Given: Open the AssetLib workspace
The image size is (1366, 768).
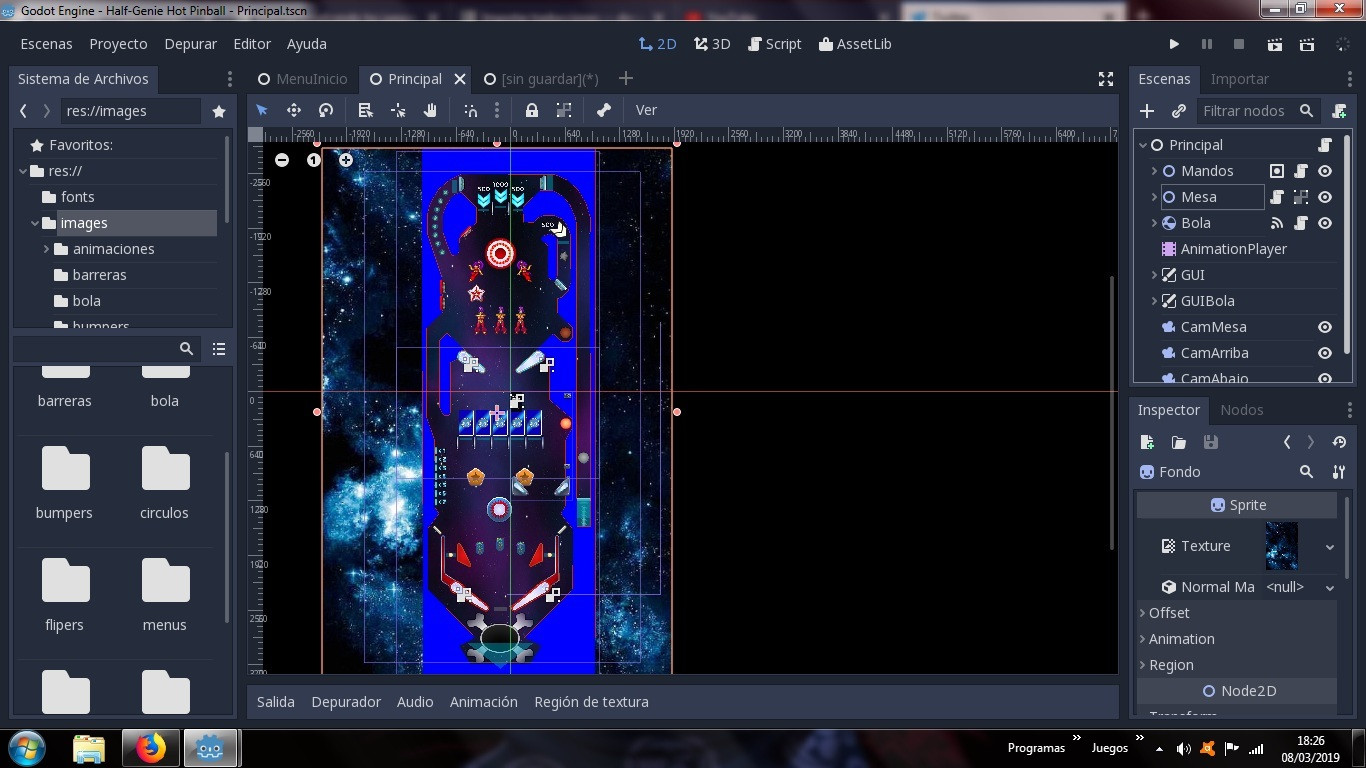Looking at the screenshot, I should point(855,44).
